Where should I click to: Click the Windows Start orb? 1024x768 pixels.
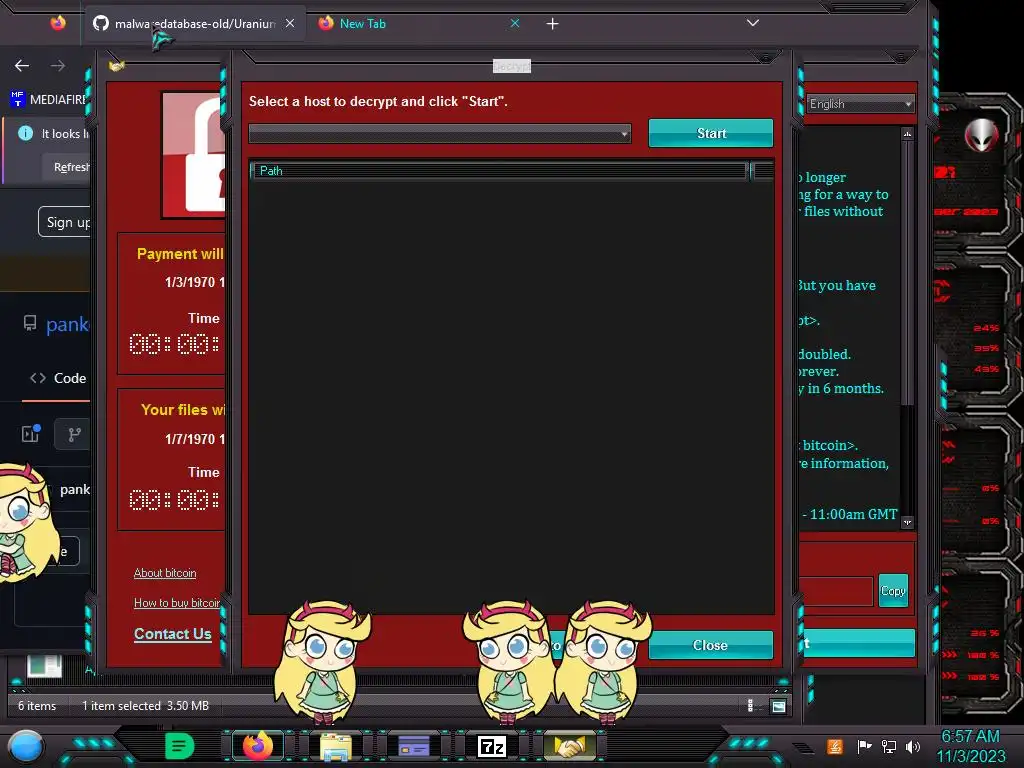26,746
